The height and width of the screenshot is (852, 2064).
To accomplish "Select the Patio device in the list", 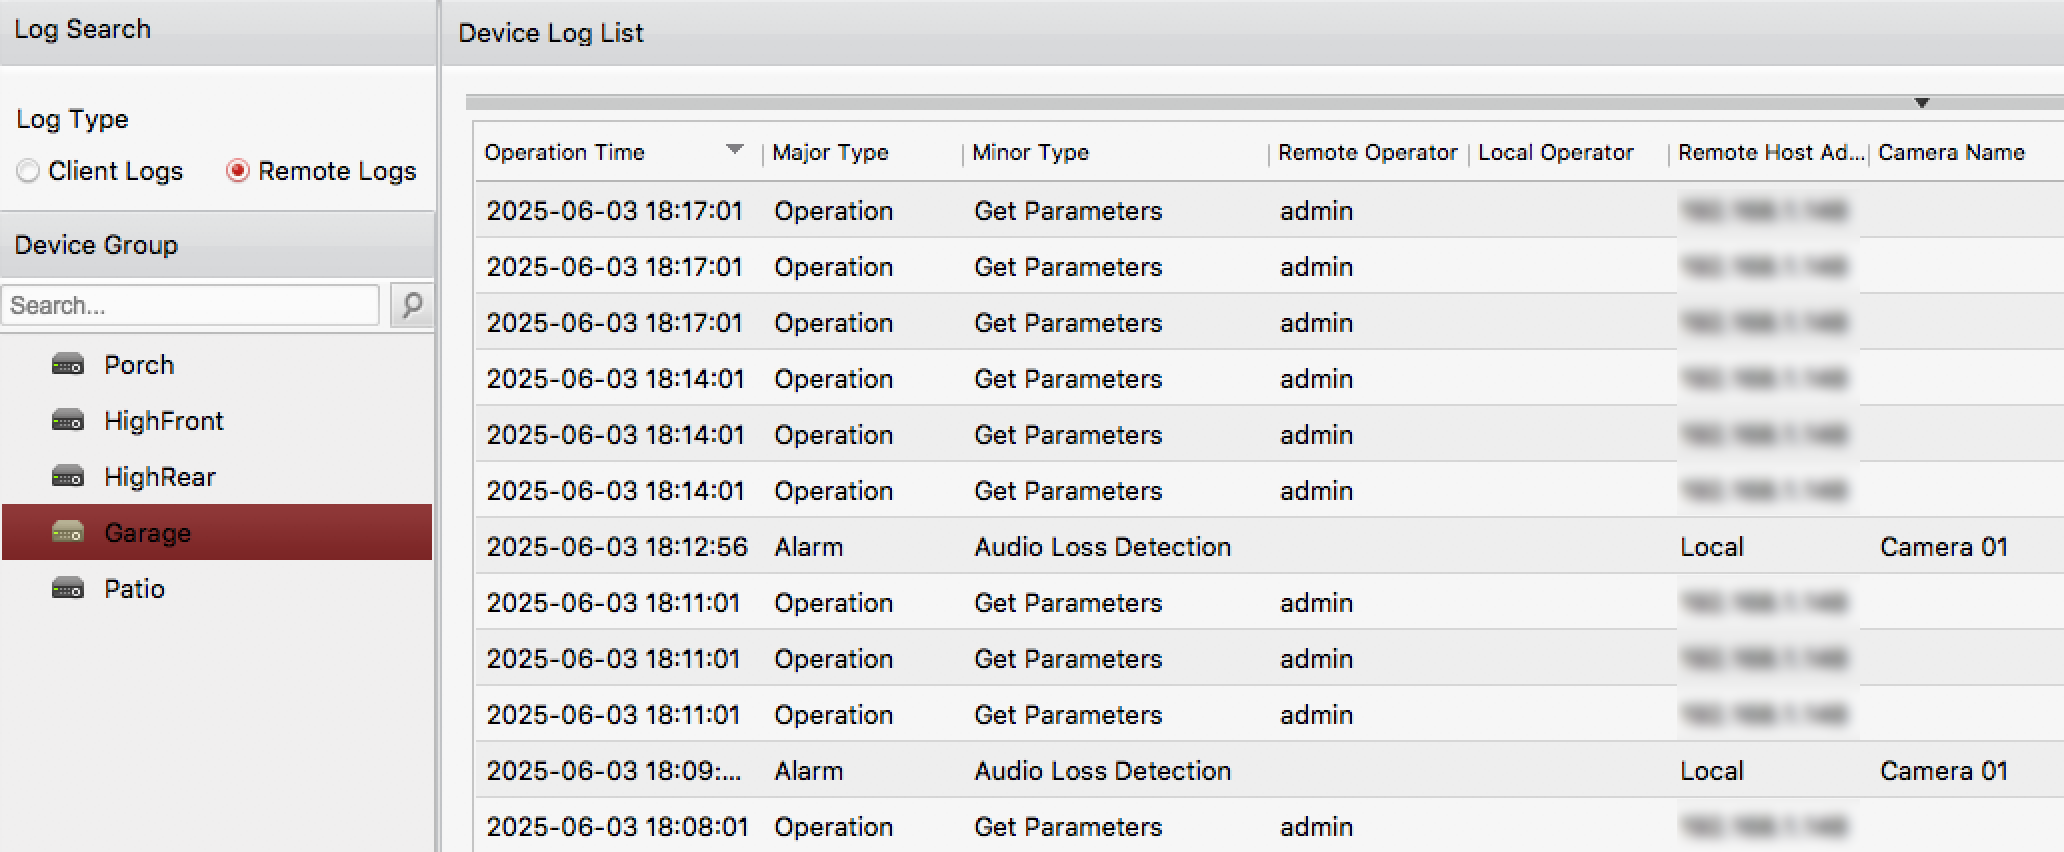I will point(134,589).
